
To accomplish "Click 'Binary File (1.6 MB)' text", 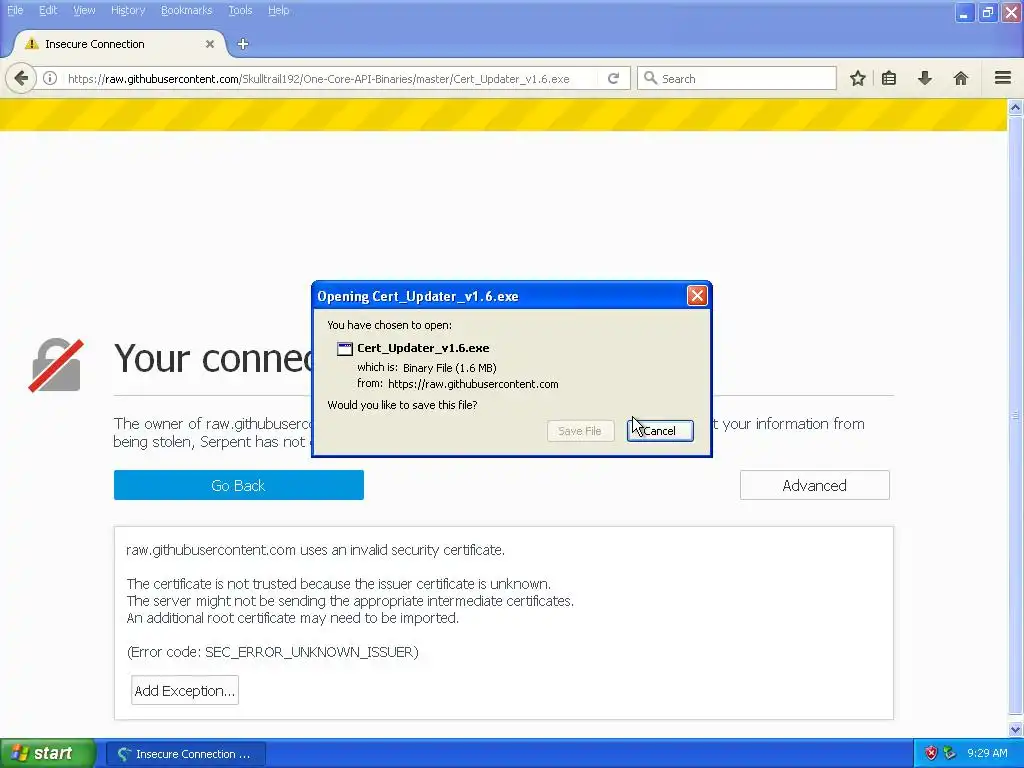I will (x=449, y=368).
